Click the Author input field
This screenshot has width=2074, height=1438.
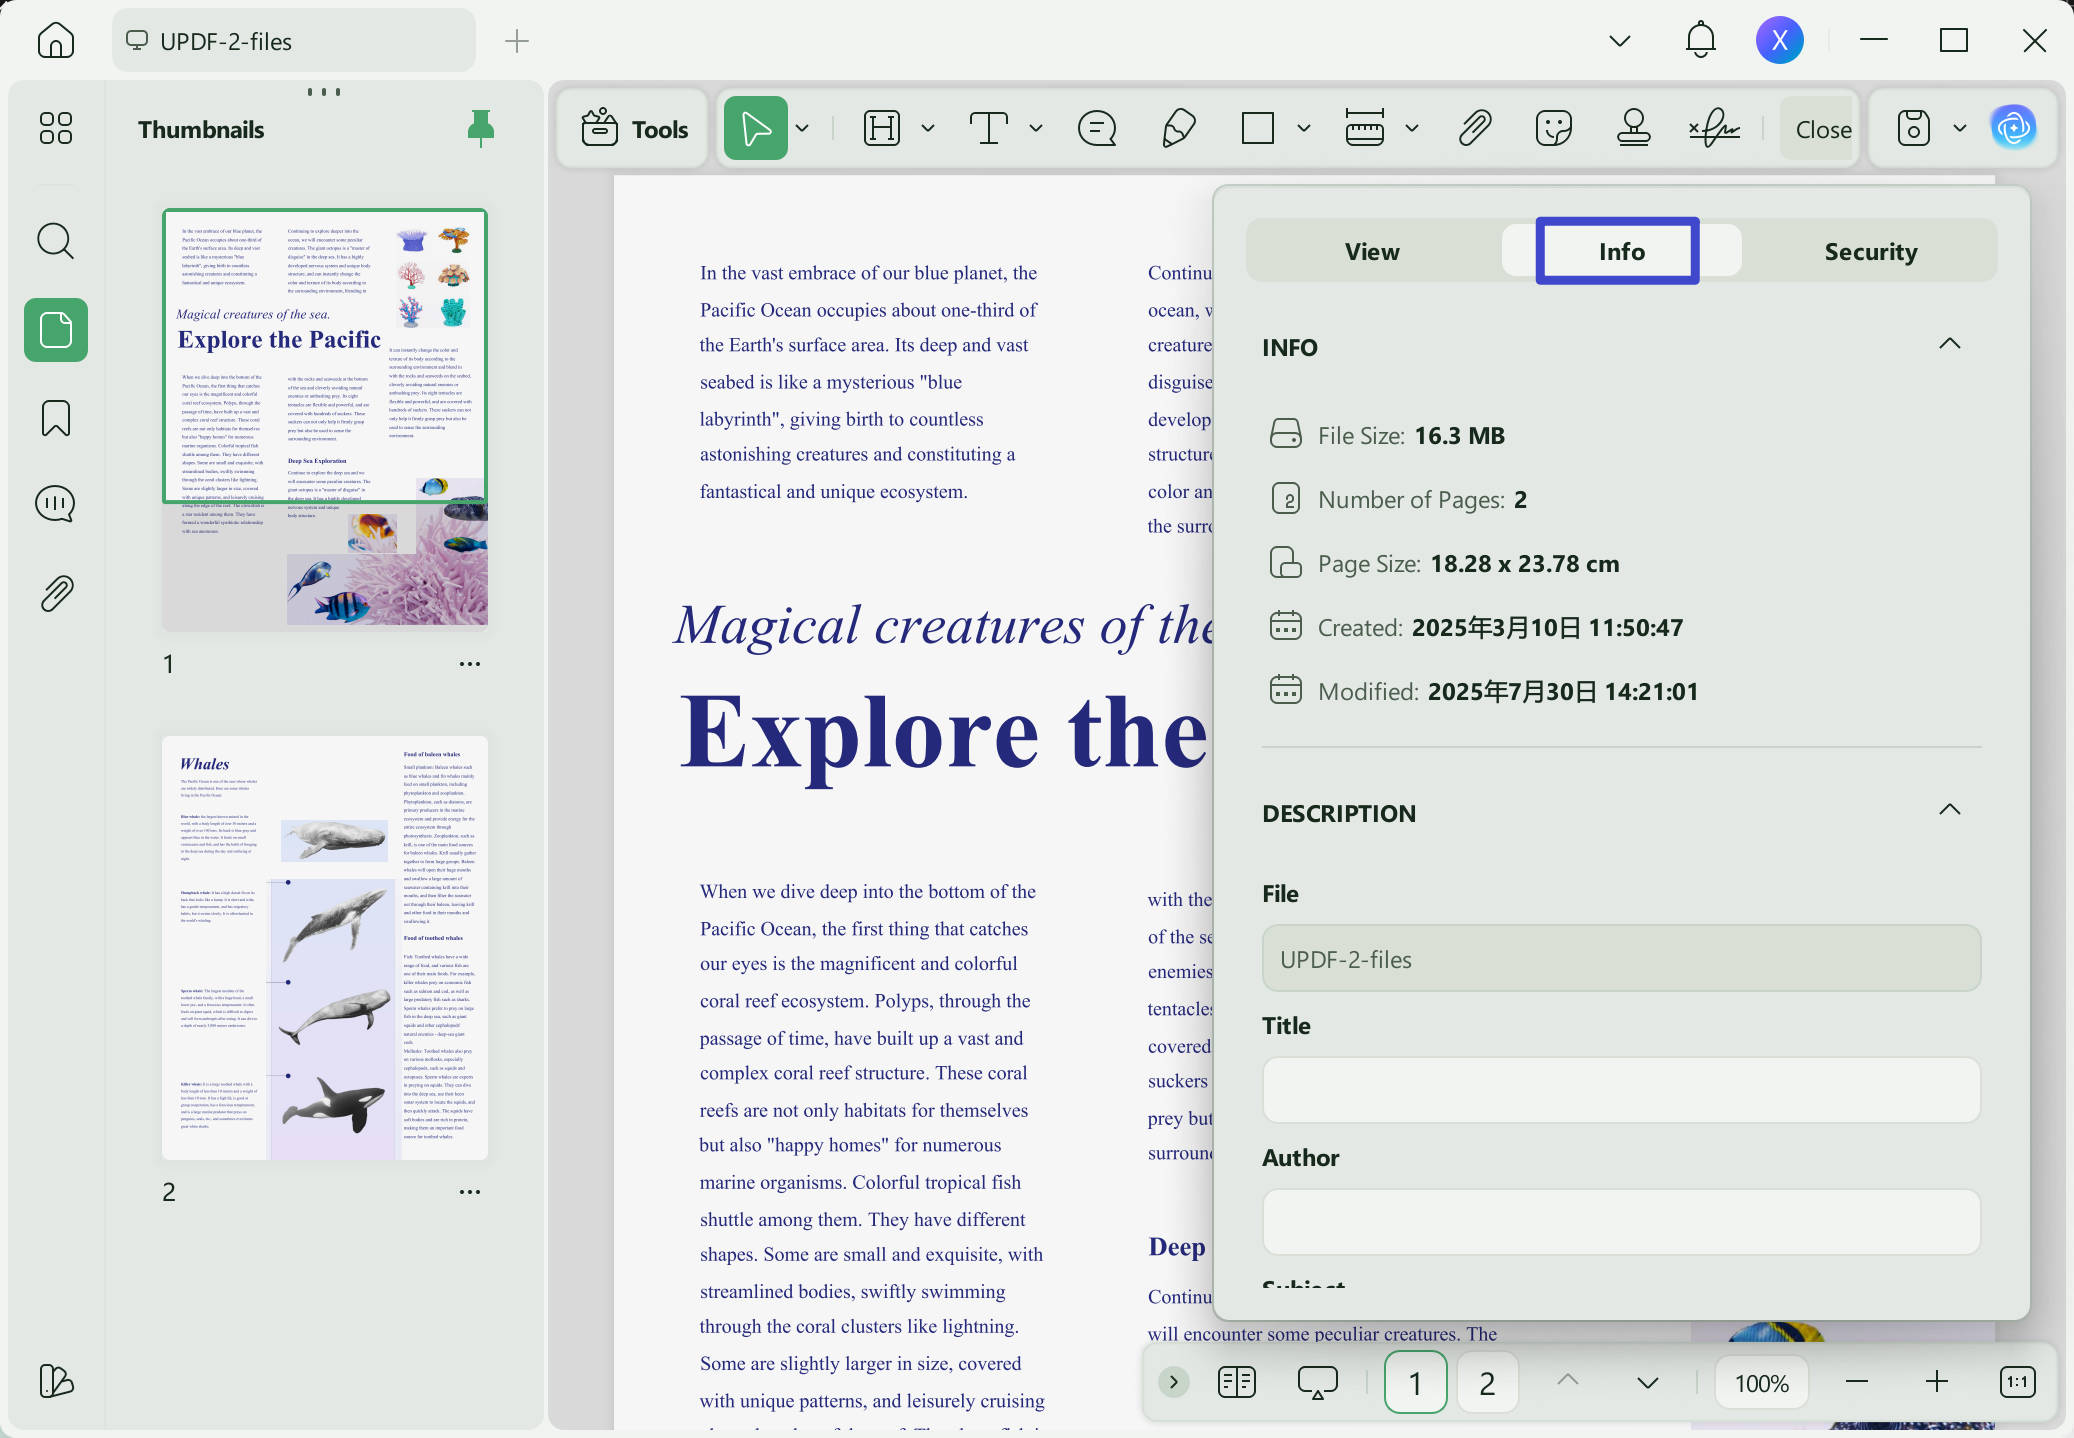tap(1621, 1222)
